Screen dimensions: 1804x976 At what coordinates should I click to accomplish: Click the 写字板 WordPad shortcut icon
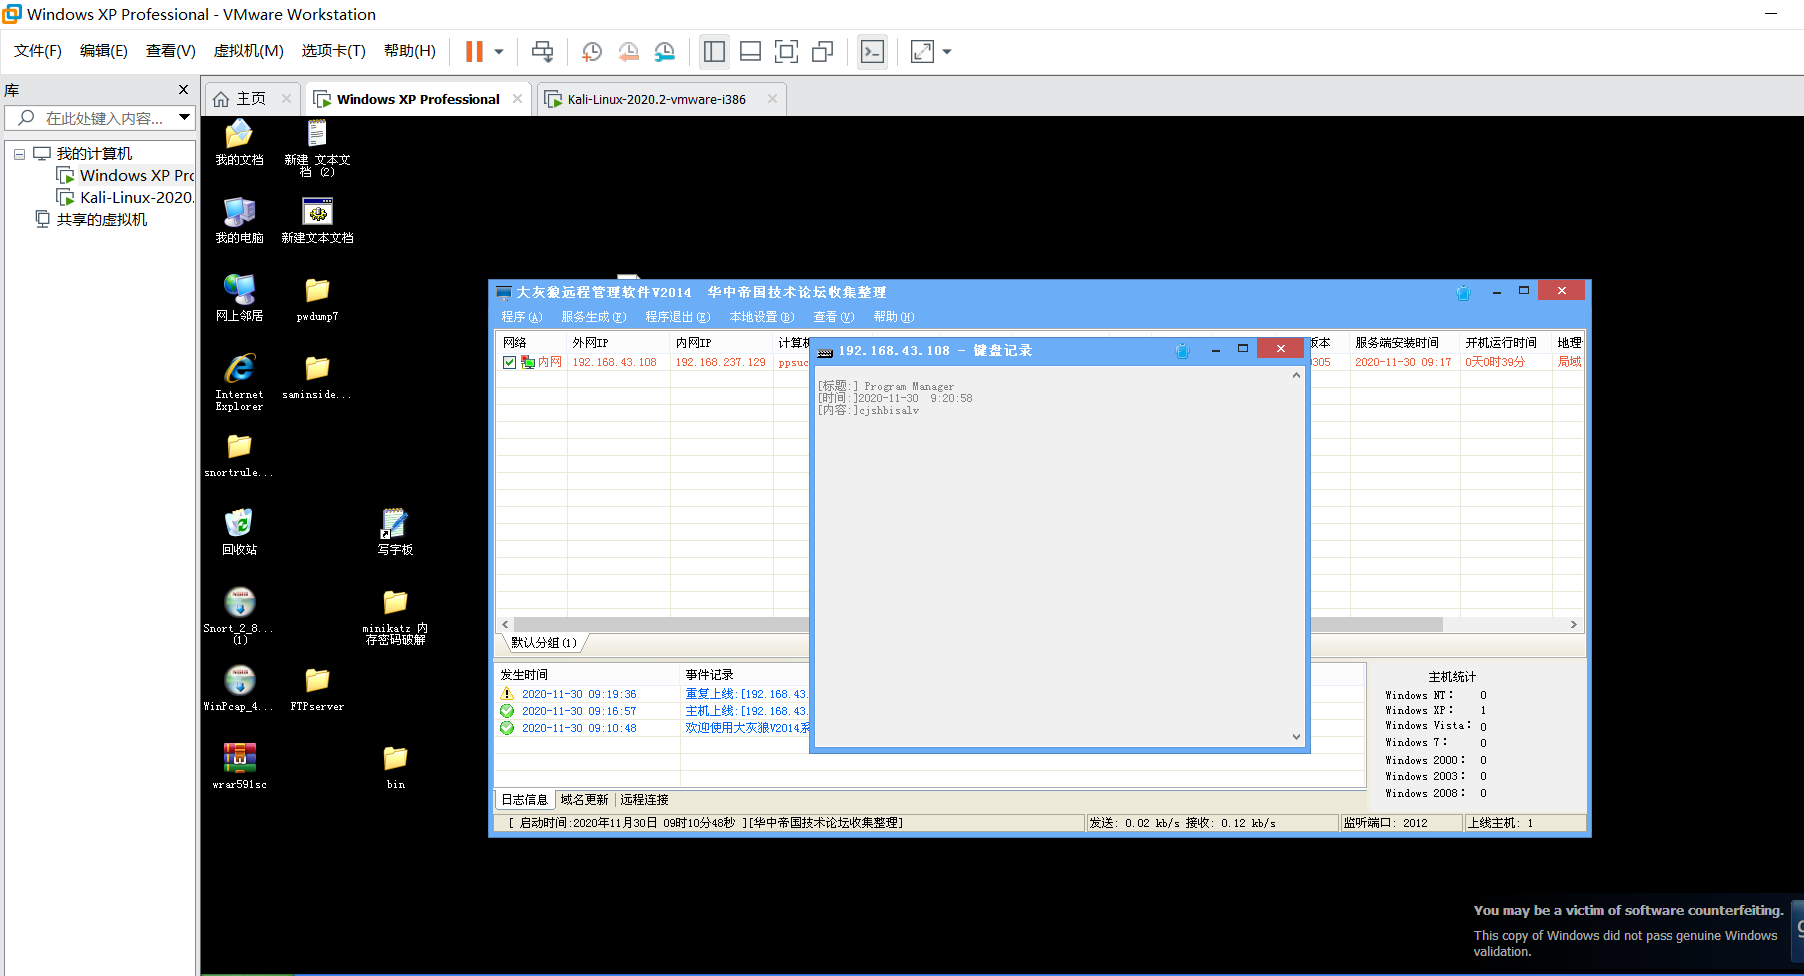396,532
